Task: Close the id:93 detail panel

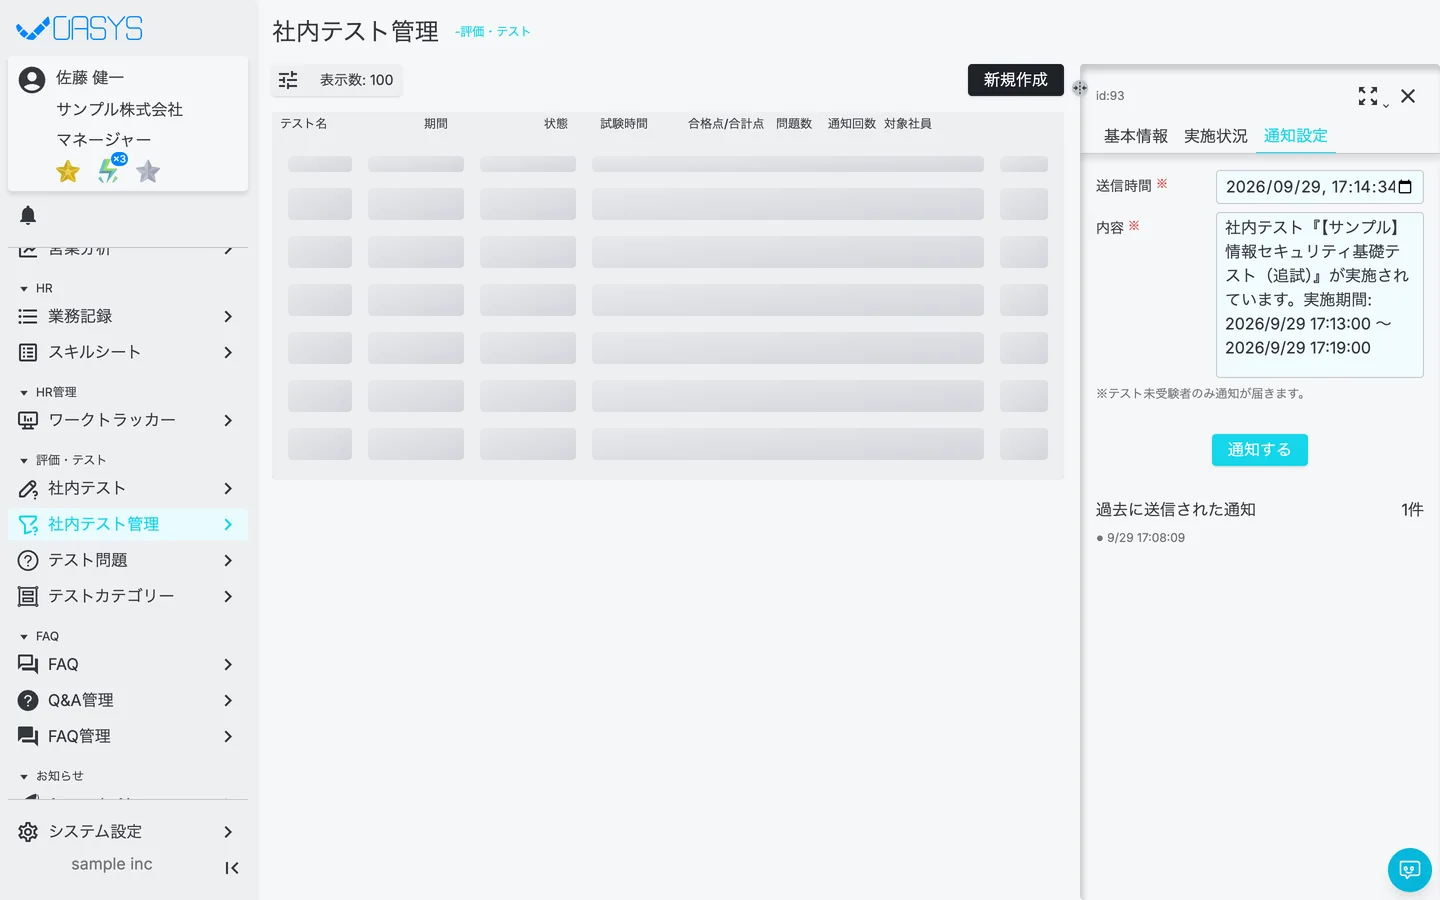Action: 1408,96
